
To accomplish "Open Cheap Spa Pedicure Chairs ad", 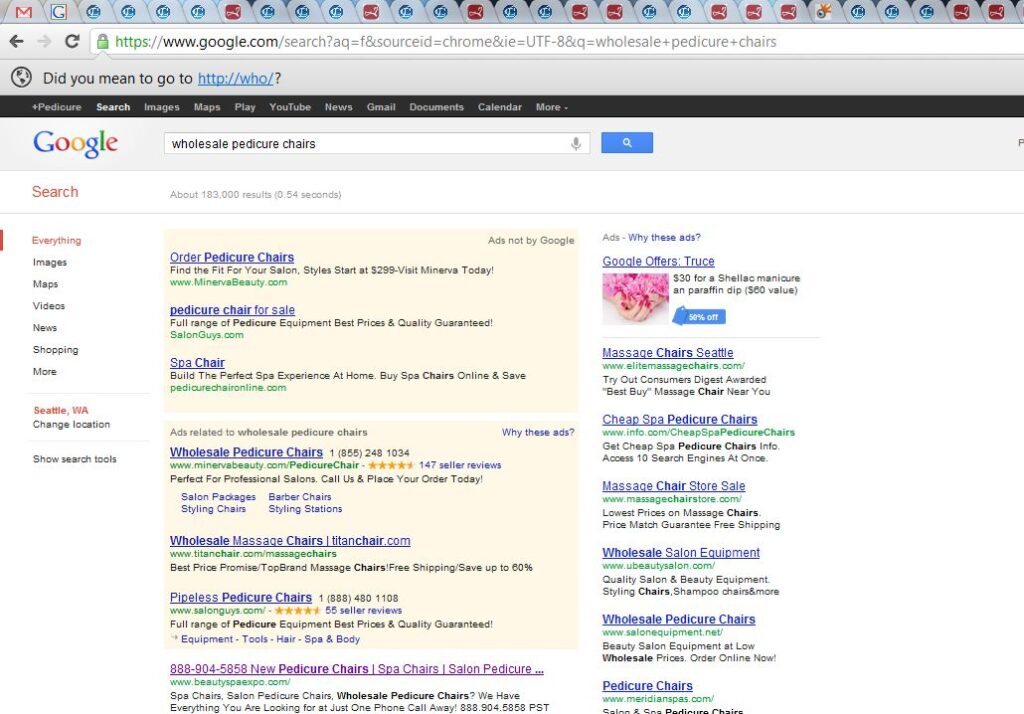I will (x=680, y=419).
